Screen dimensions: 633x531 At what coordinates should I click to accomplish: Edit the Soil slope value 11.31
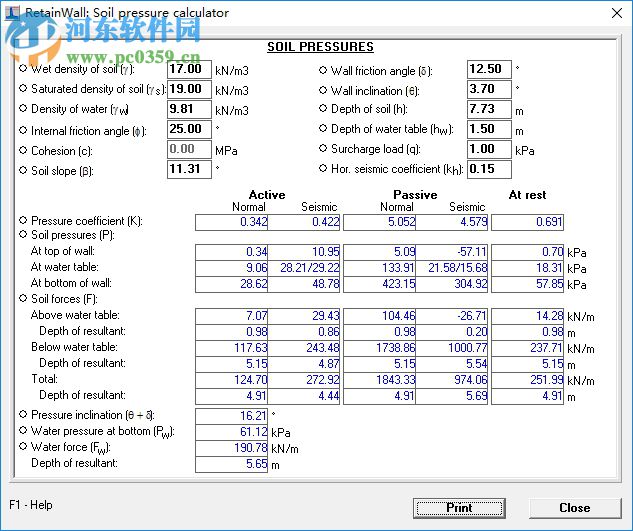point(189,169)
